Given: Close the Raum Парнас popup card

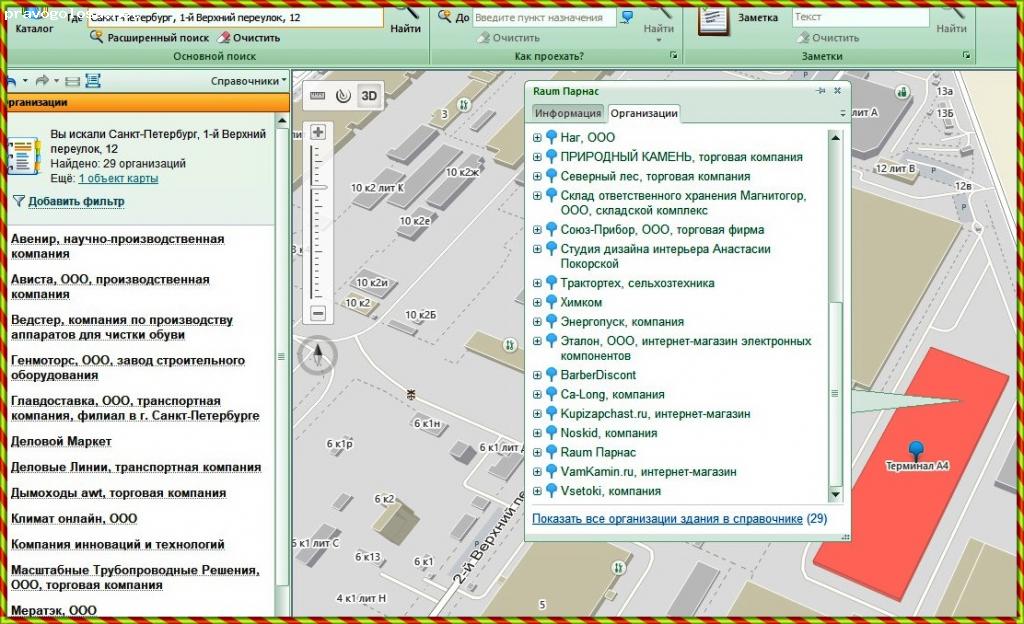Looking at the screenshot, I should coord(837,90).
